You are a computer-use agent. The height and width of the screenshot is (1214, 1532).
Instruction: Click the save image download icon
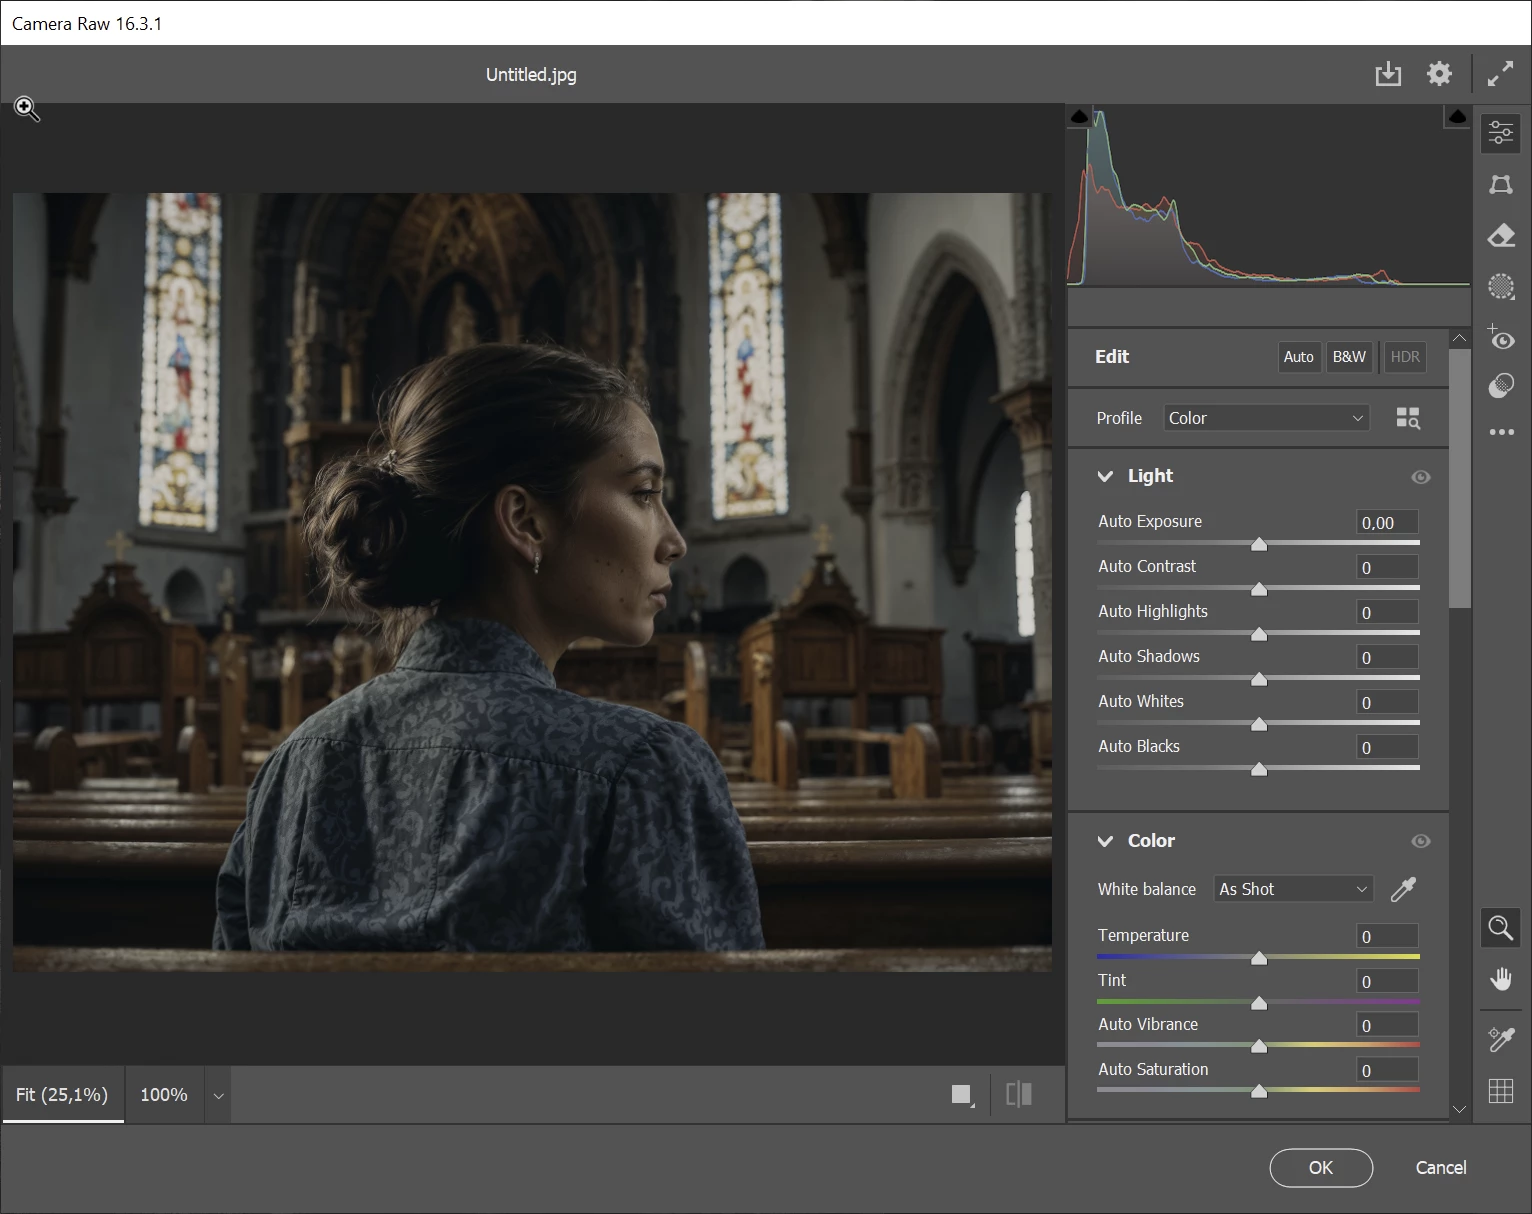coord(1388,74)
